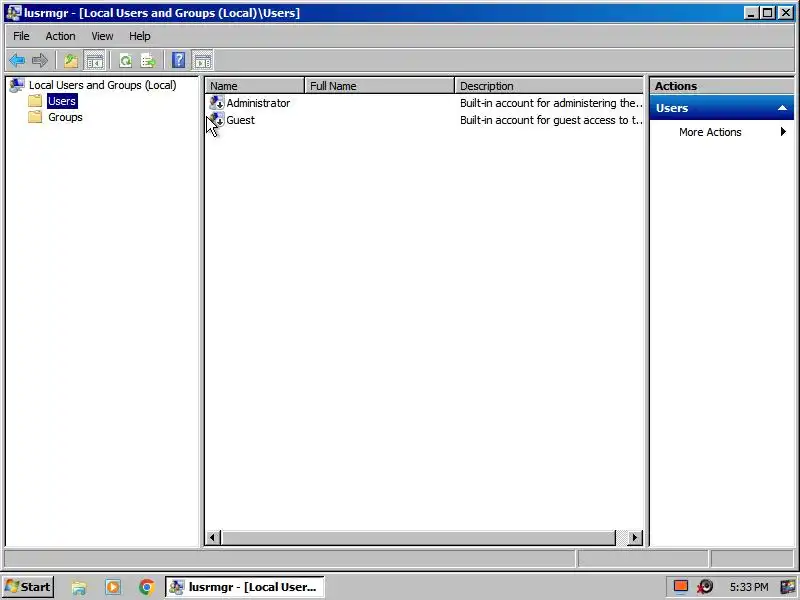Screen dimensions: 800x600
Task: Click the lusrmgr taskbar button
Action: point(244,587)
